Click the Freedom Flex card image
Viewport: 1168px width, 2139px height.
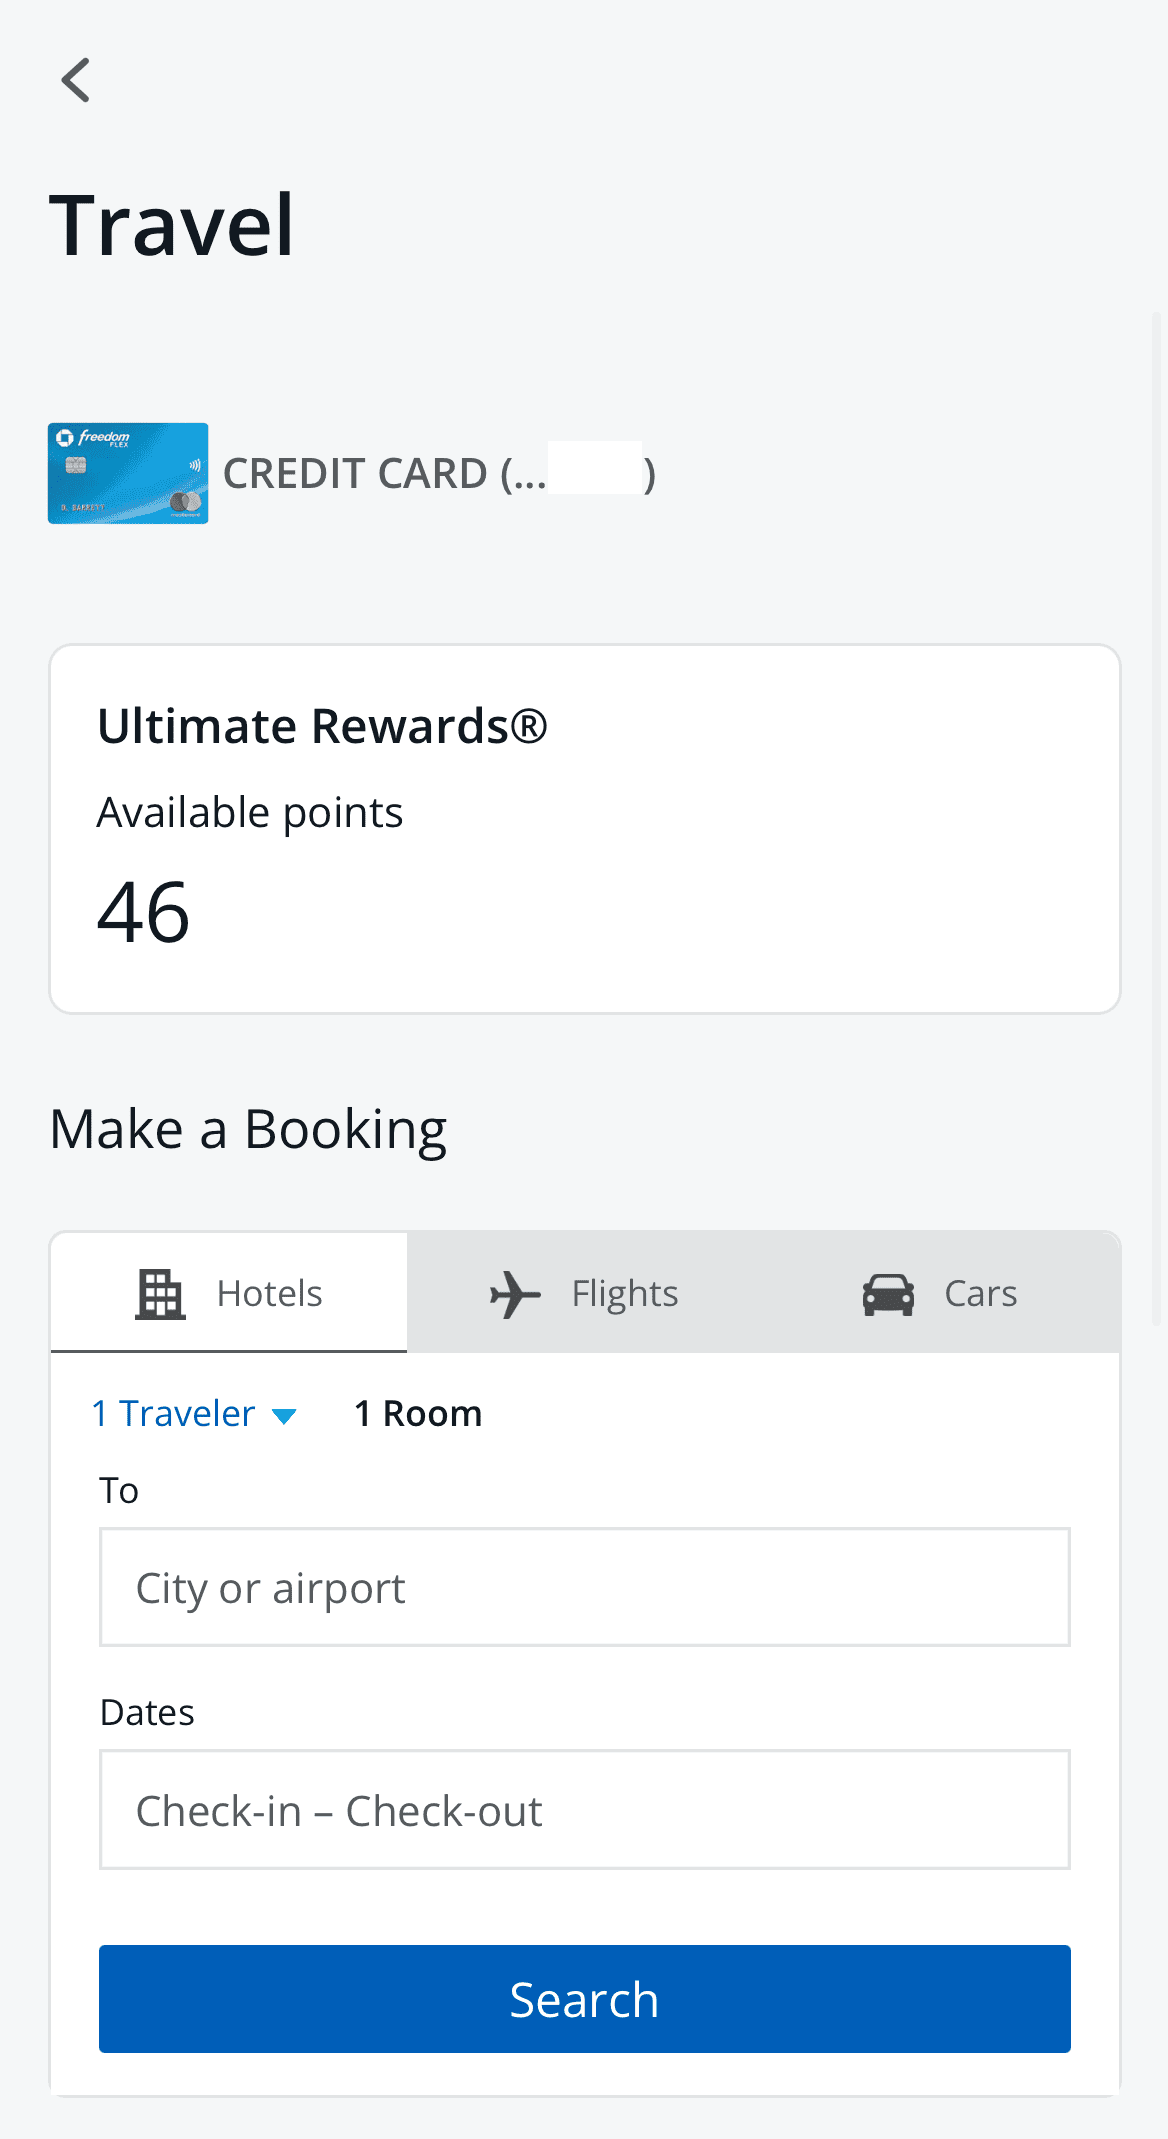coord(128,473)
